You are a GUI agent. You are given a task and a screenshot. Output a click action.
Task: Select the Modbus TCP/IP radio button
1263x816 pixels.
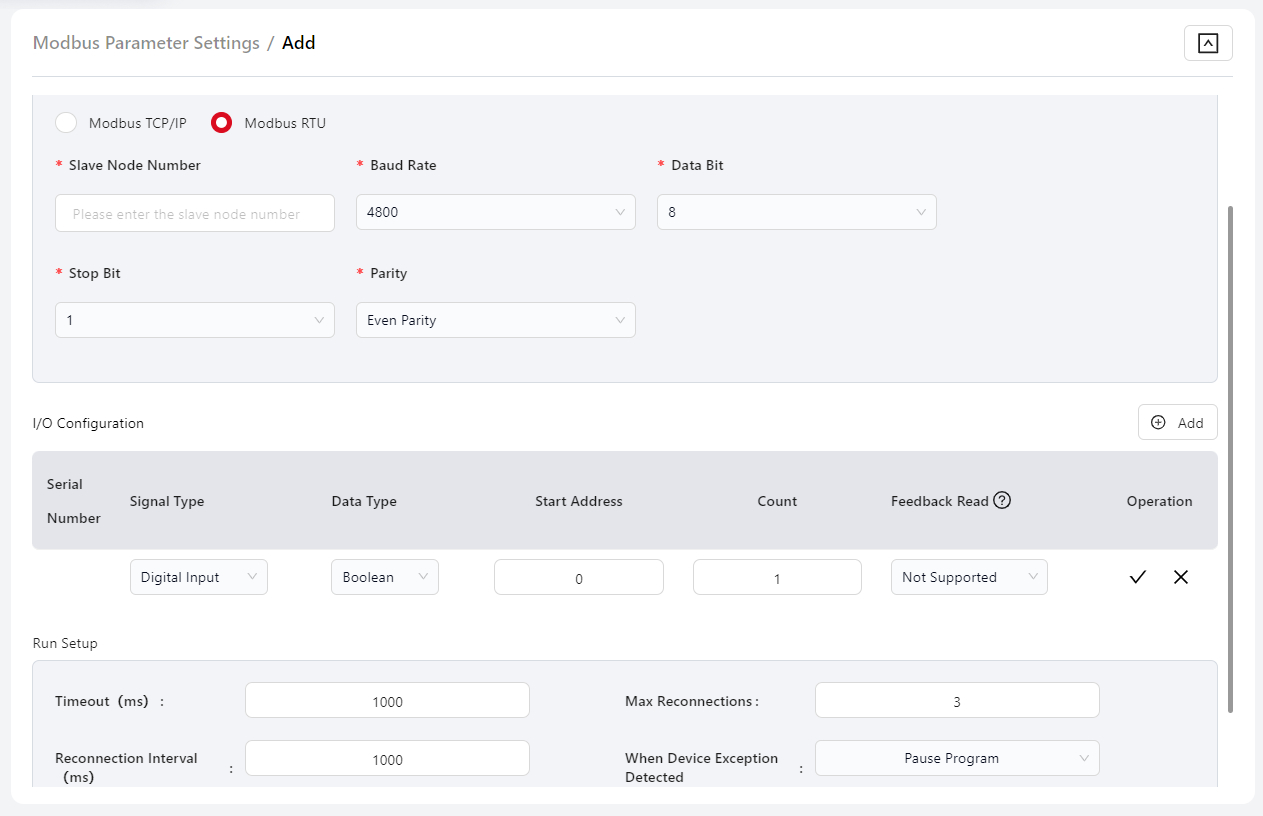66,123
